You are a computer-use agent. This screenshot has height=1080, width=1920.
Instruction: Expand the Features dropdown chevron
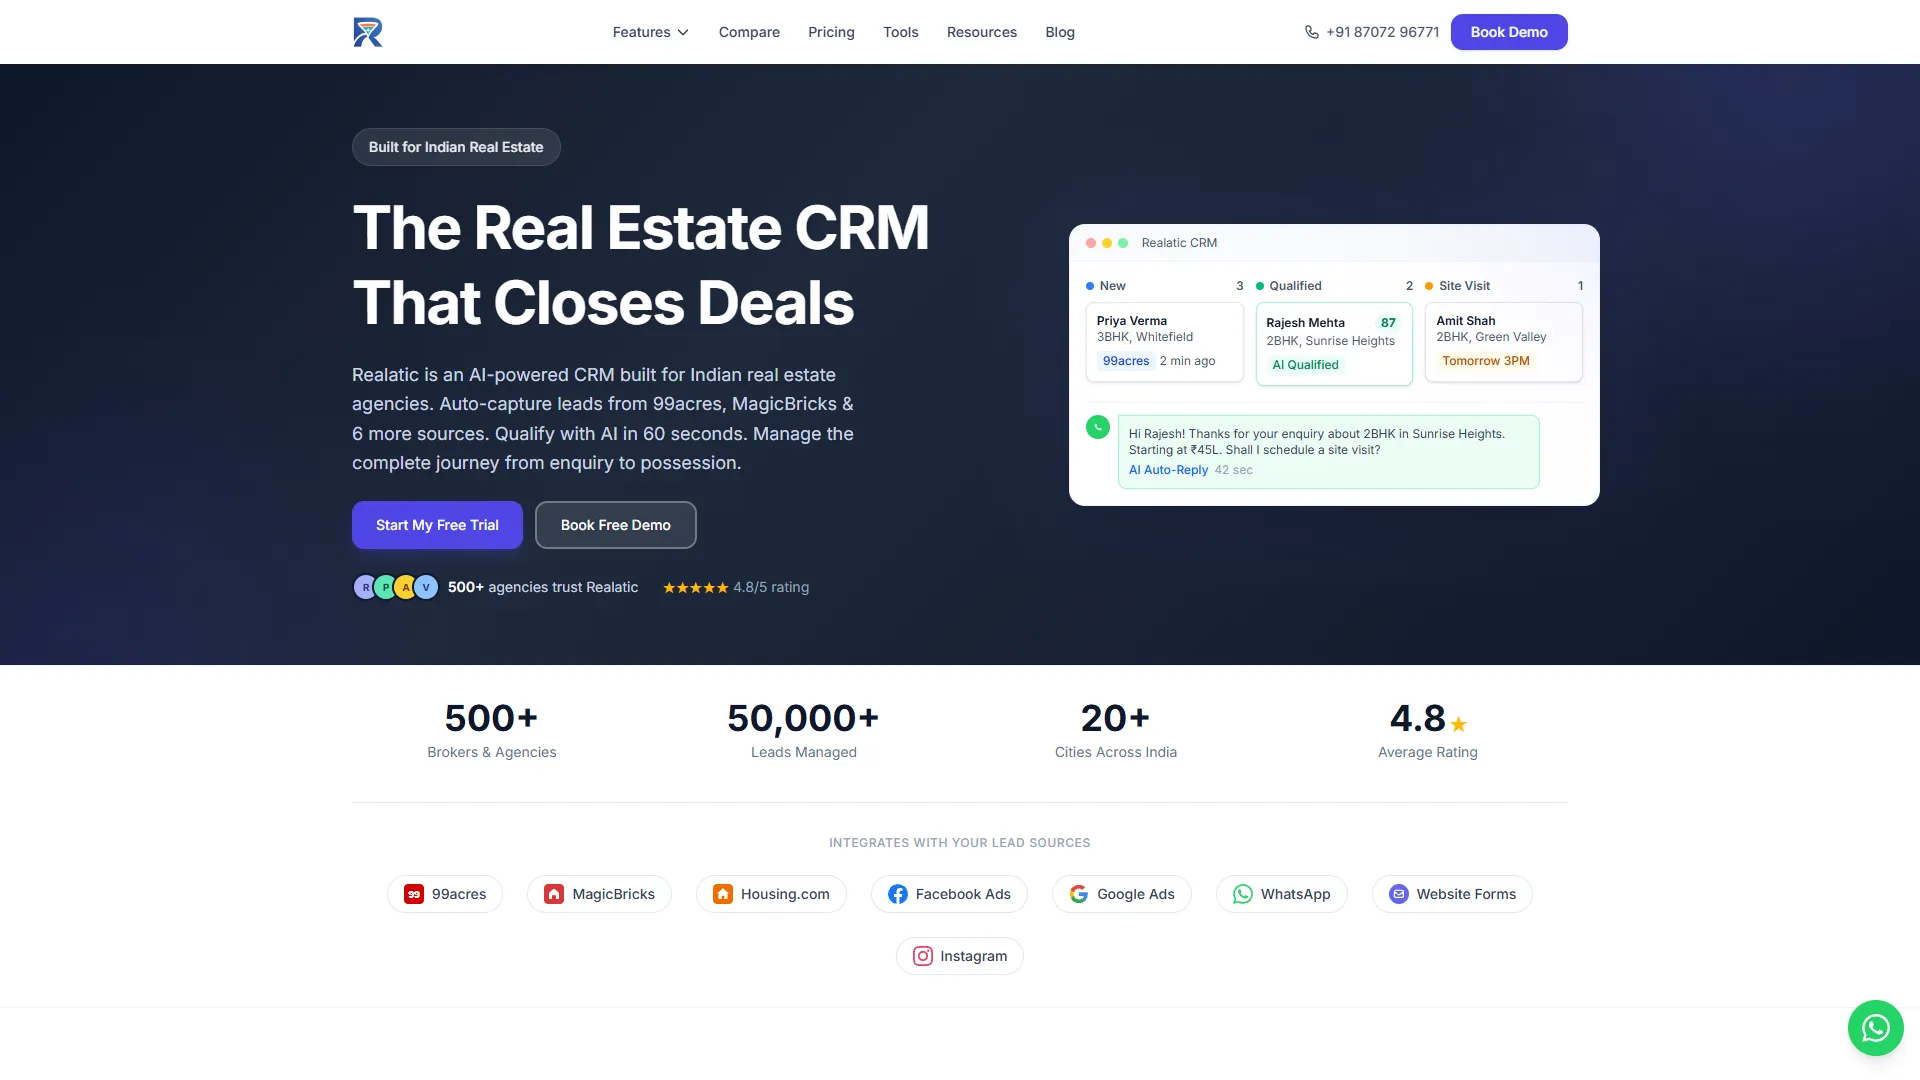pyautogui.click(x=683, y=32)
